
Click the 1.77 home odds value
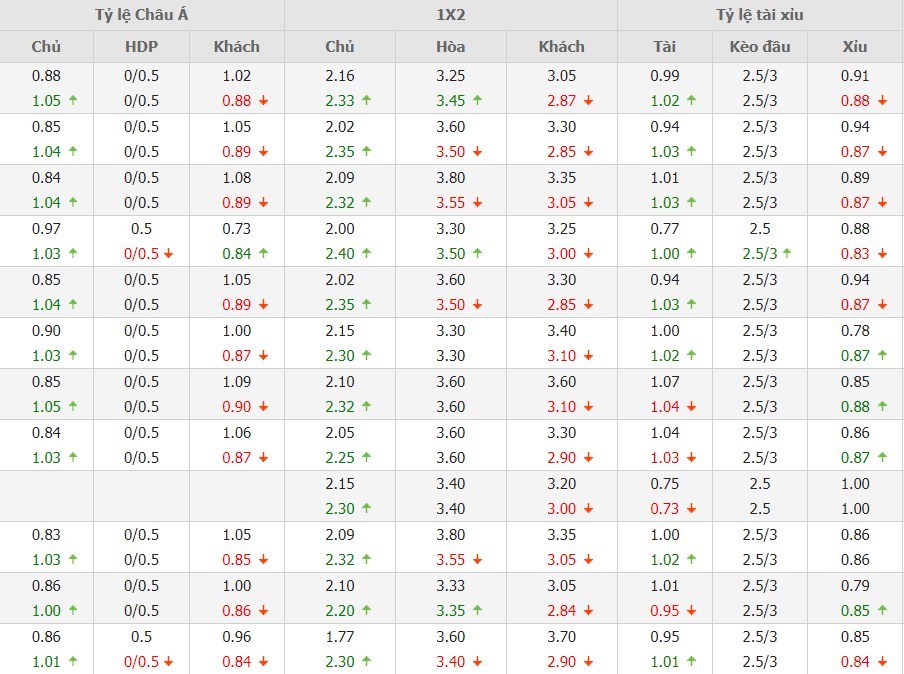coord(340,636)
